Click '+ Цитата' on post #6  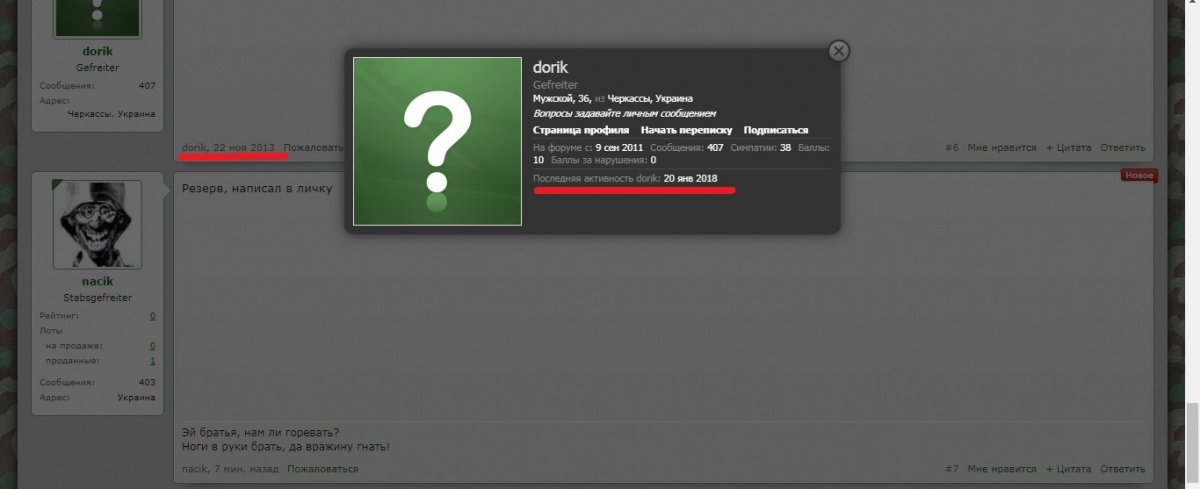tap(1069, 148)
